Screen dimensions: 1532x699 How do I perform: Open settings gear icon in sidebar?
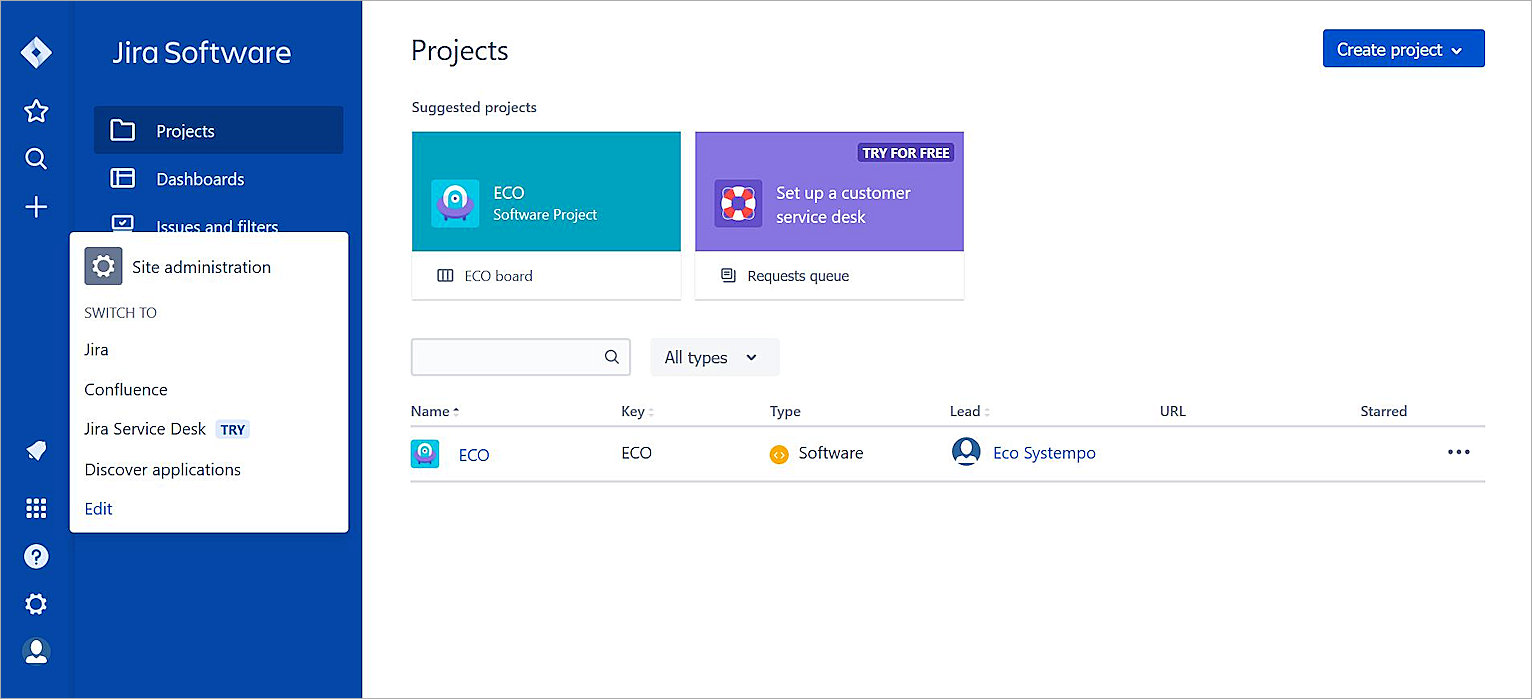(x=36, y=604)
